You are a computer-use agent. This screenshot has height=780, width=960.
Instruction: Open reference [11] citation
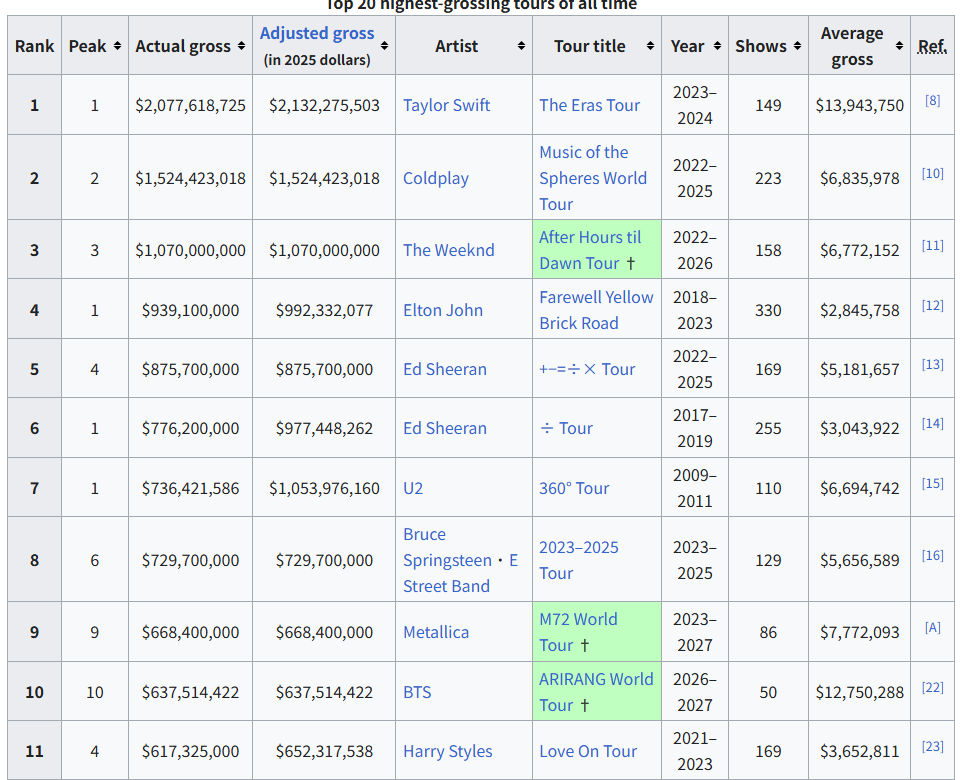tap(932, 246)
